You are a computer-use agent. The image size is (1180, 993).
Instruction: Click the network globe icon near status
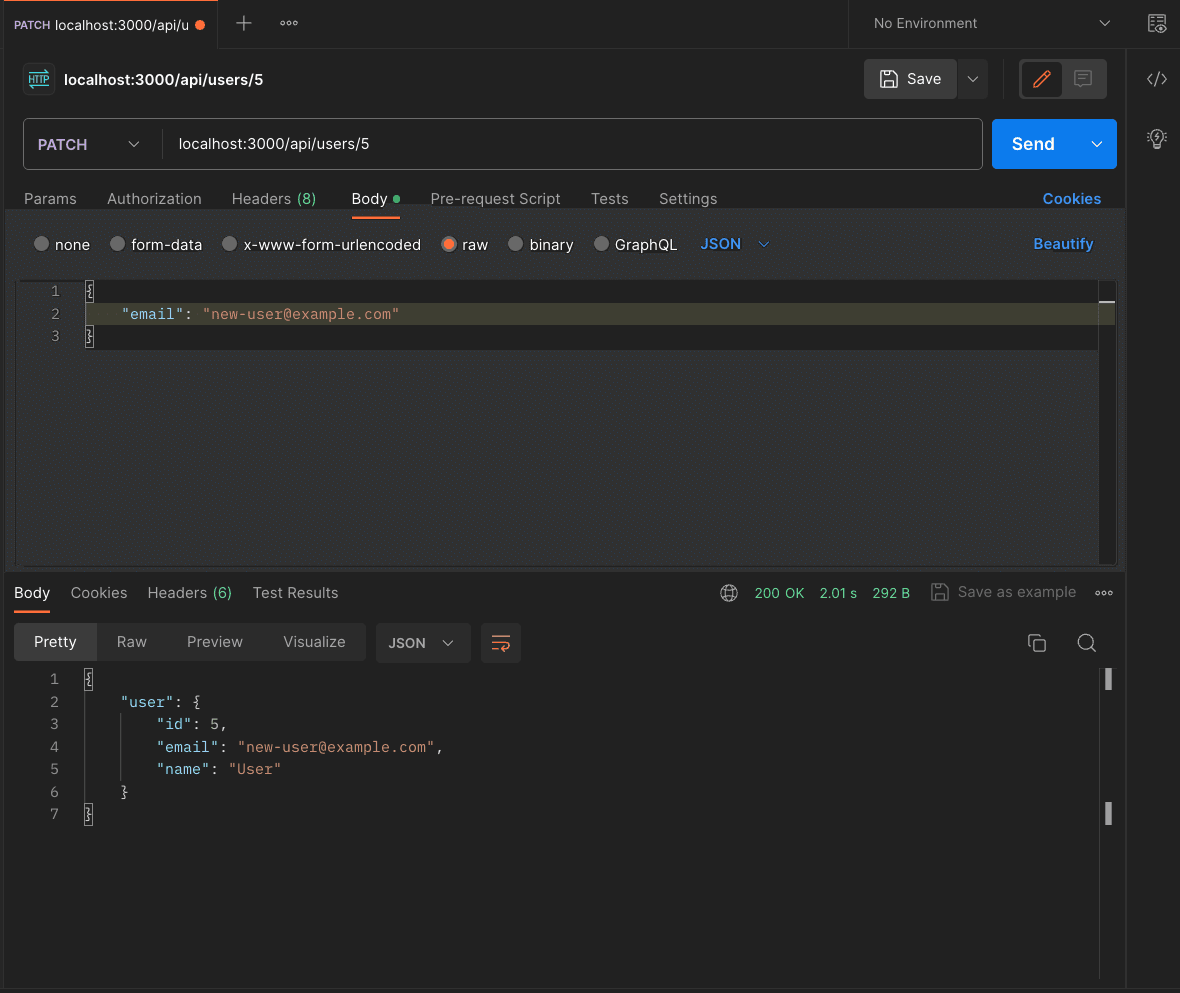click(729, 592)
